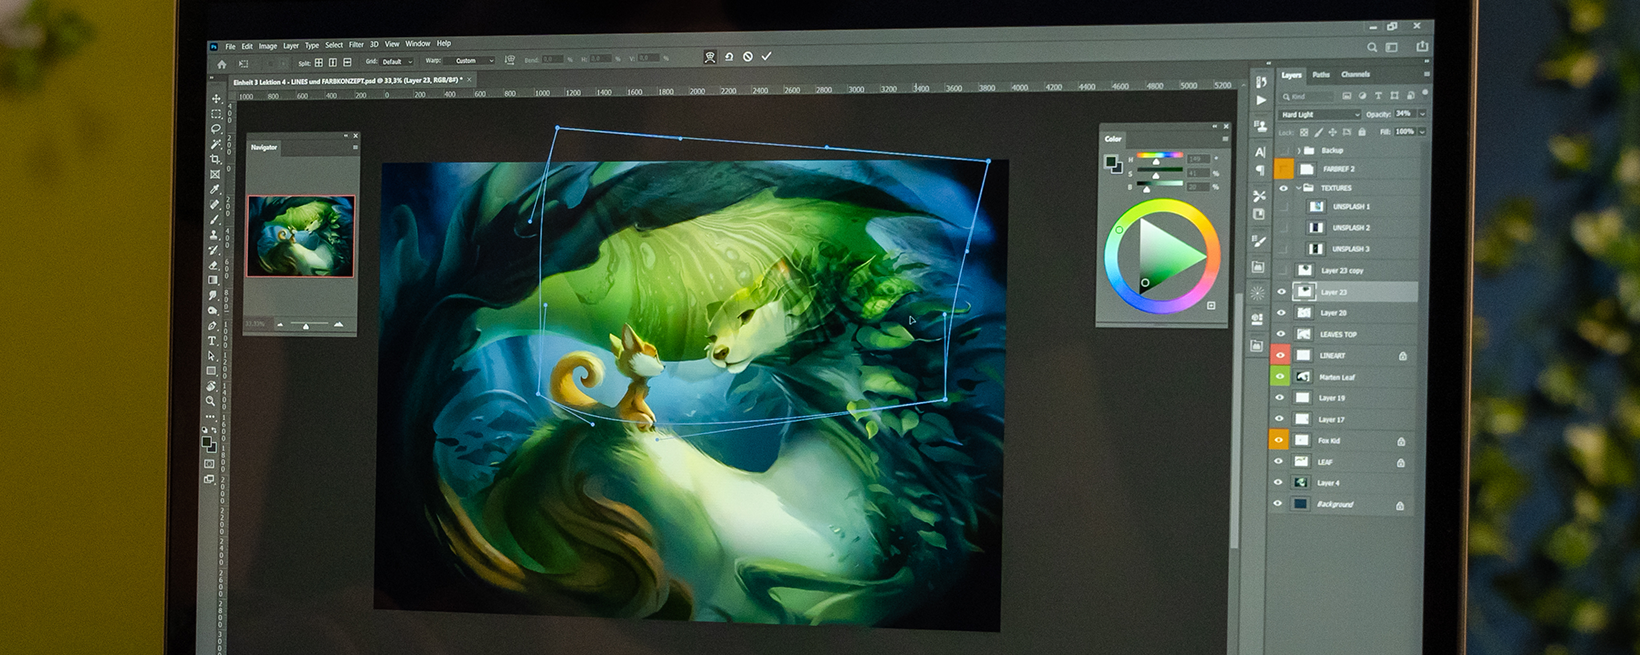Select the Zoom tool in toolbar
This screenshot has height=655, width=1640.
point(210,401)
